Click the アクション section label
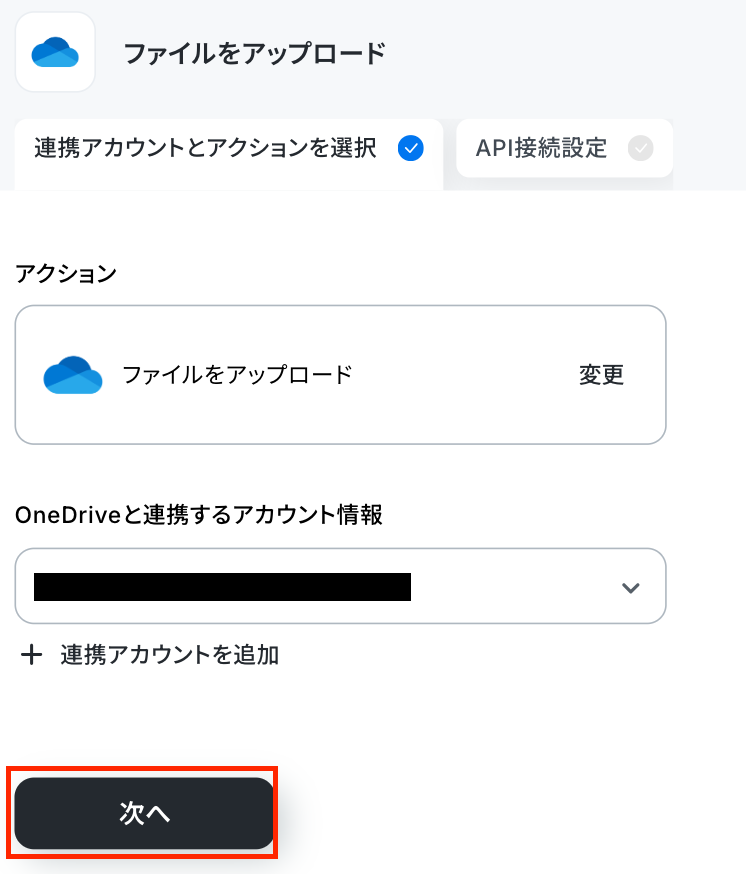The width and height of the screenshot is (746, 874). [66, 274]
